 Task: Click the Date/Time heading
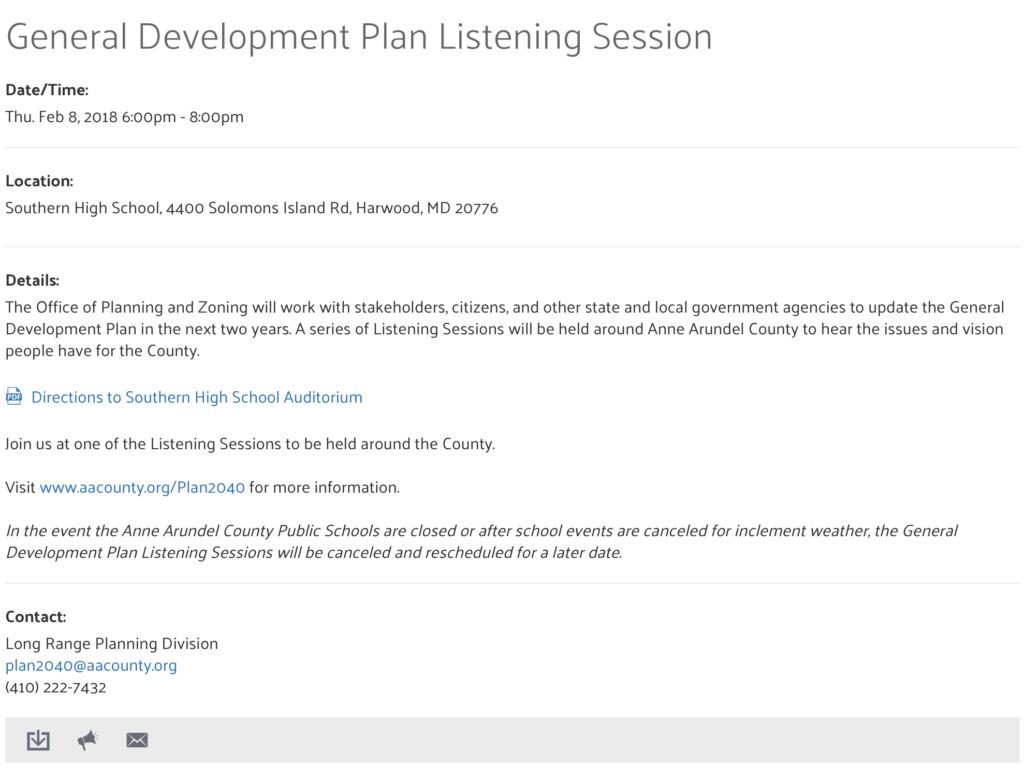(47, 90)
